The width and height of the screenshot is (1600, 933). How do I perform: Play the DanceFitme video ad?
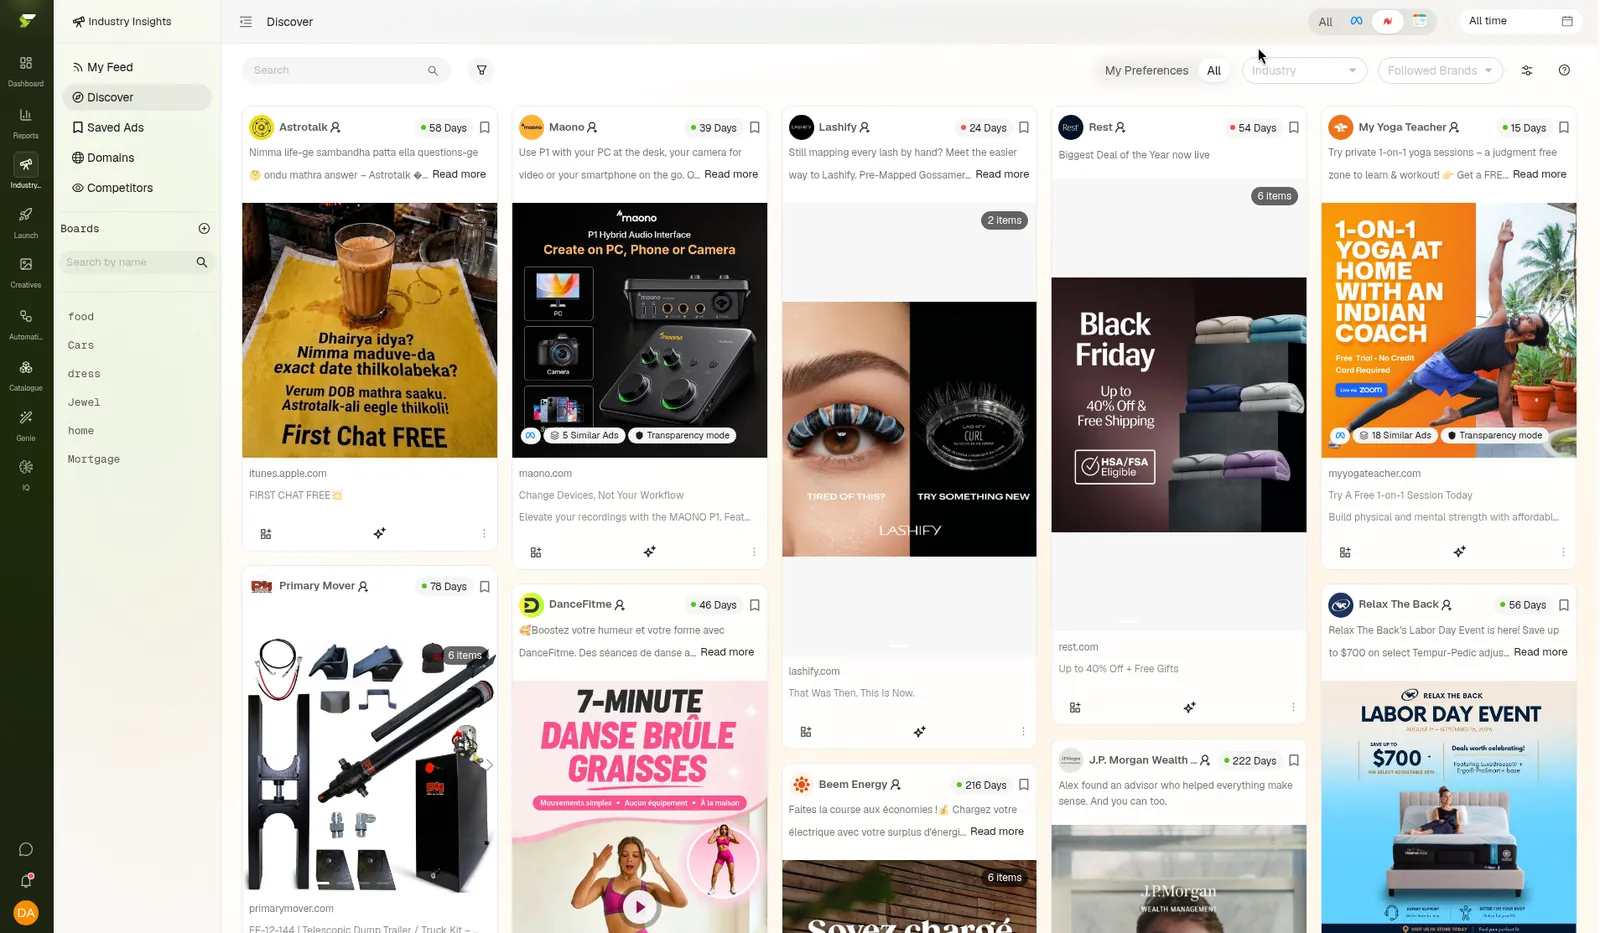point(640,907)
